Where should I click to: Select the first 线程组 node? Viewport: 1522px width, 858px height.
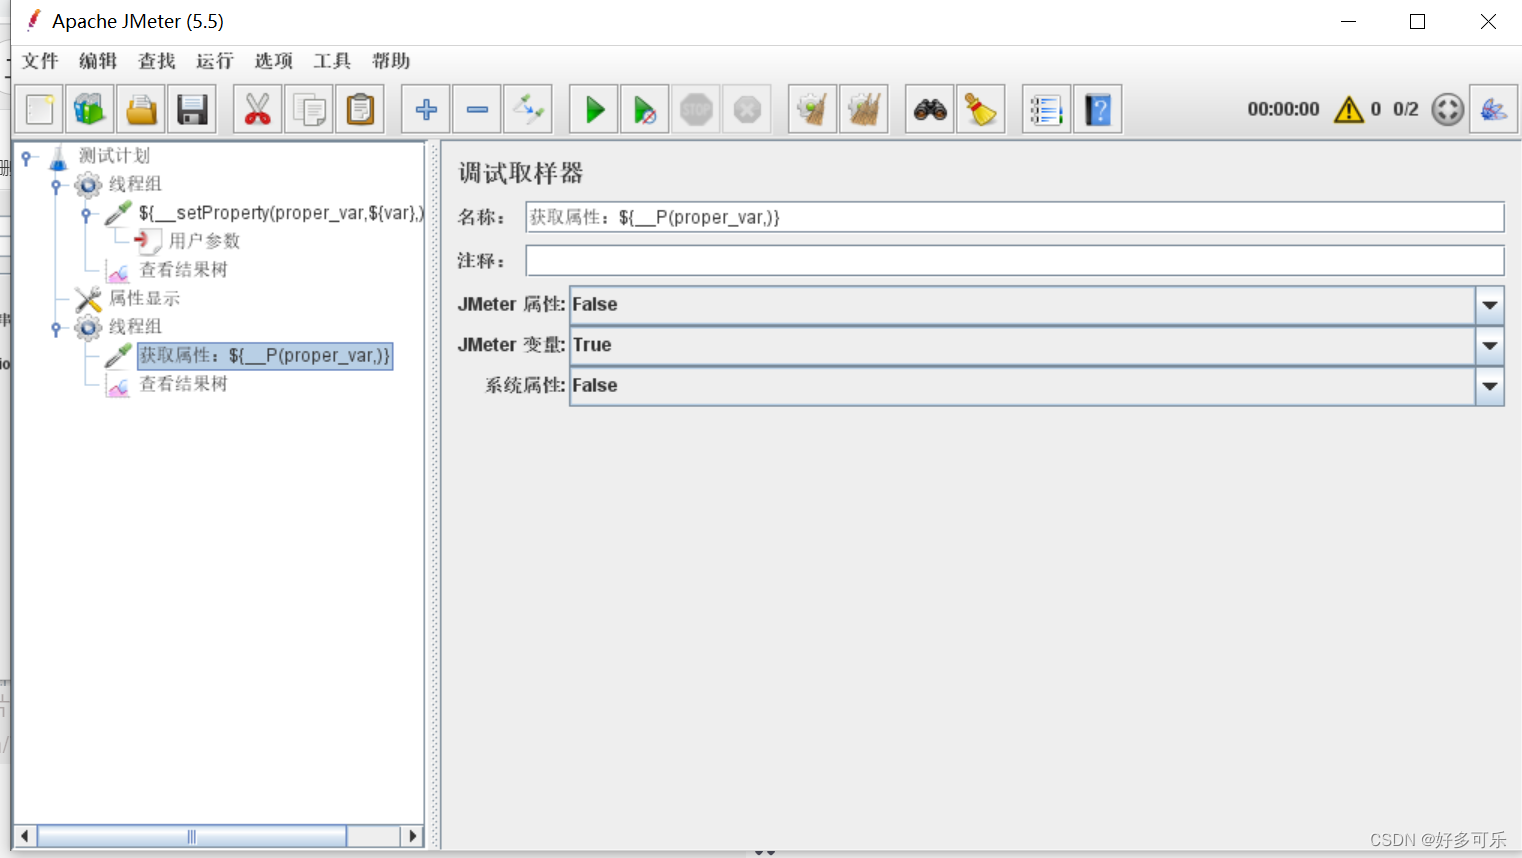(x=135, y=184)
